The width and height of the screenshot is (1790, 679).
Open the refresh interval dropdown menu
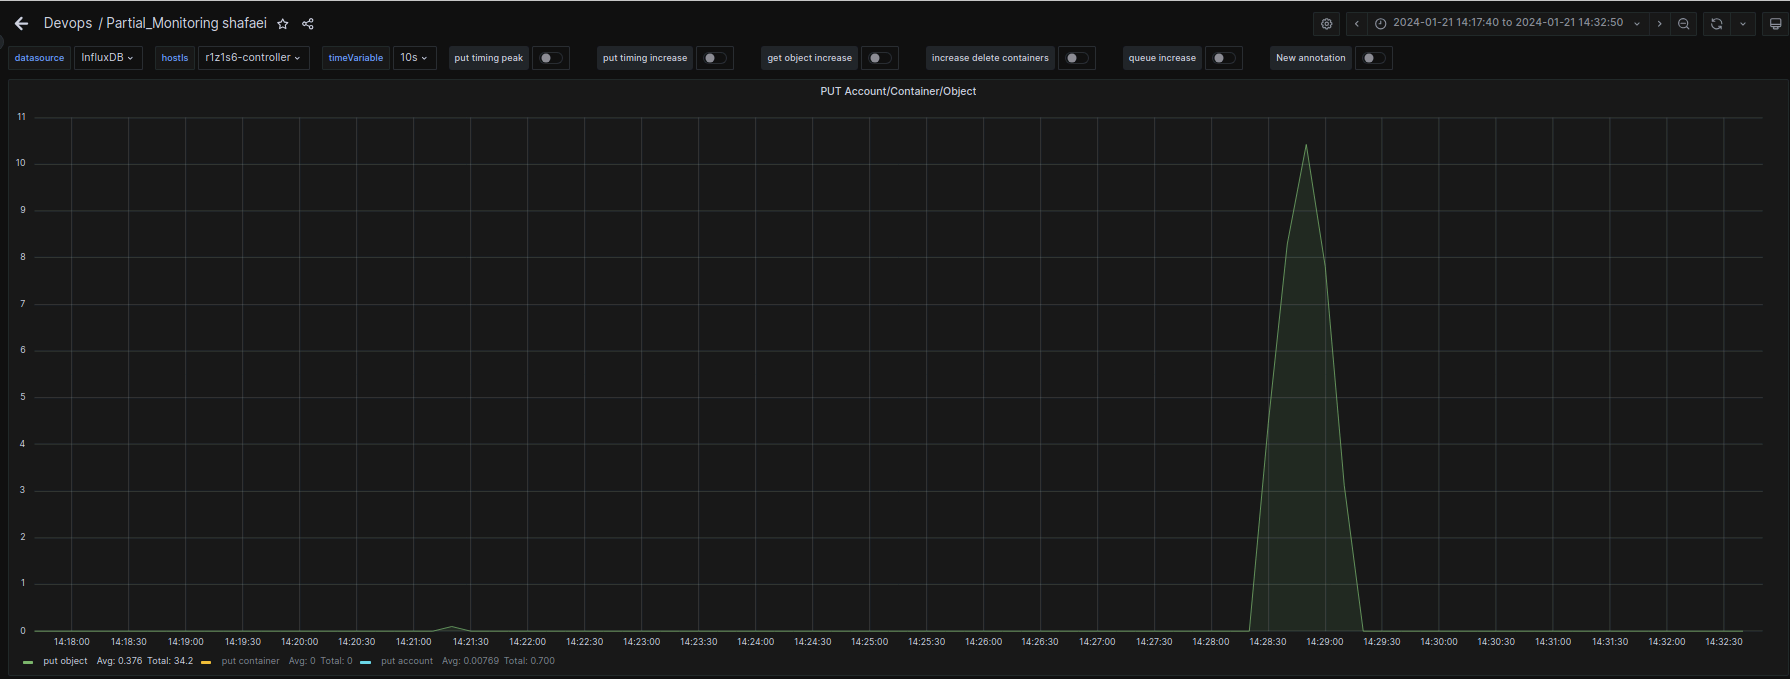[1743, 24]
